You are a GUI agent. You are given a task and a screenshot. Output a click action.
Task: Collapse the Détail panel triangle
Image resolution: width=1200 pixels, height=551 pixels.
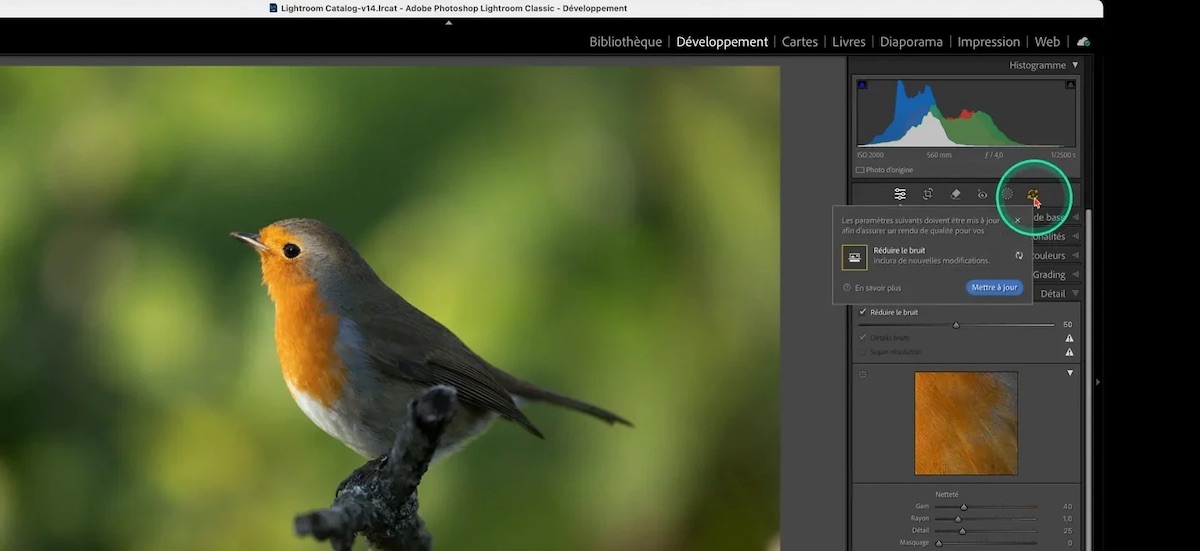[x=1075, y=294]
